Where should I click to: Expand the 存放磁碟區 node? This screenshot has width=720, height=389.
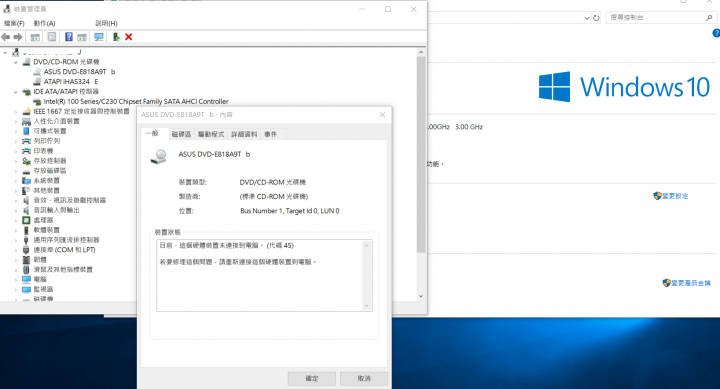(x=16, y=171)
